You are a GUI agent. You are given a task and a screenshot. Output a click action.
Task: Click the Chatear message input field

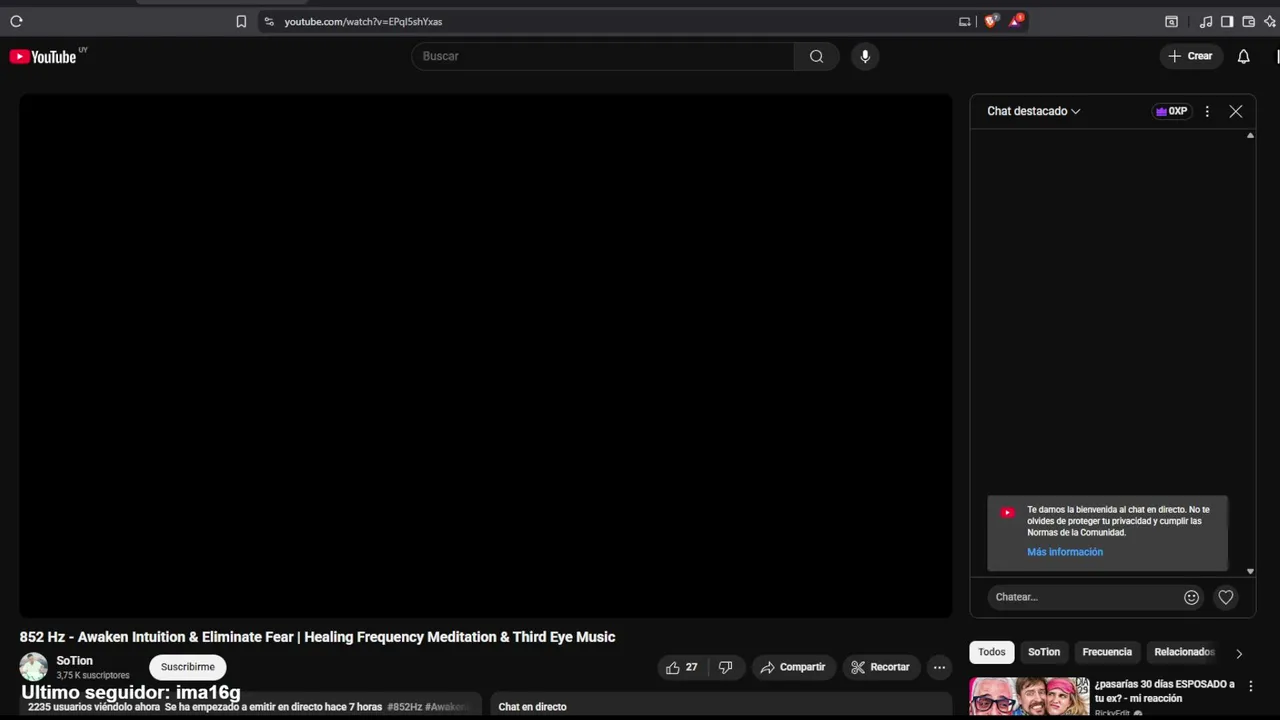coord(1085,597)
